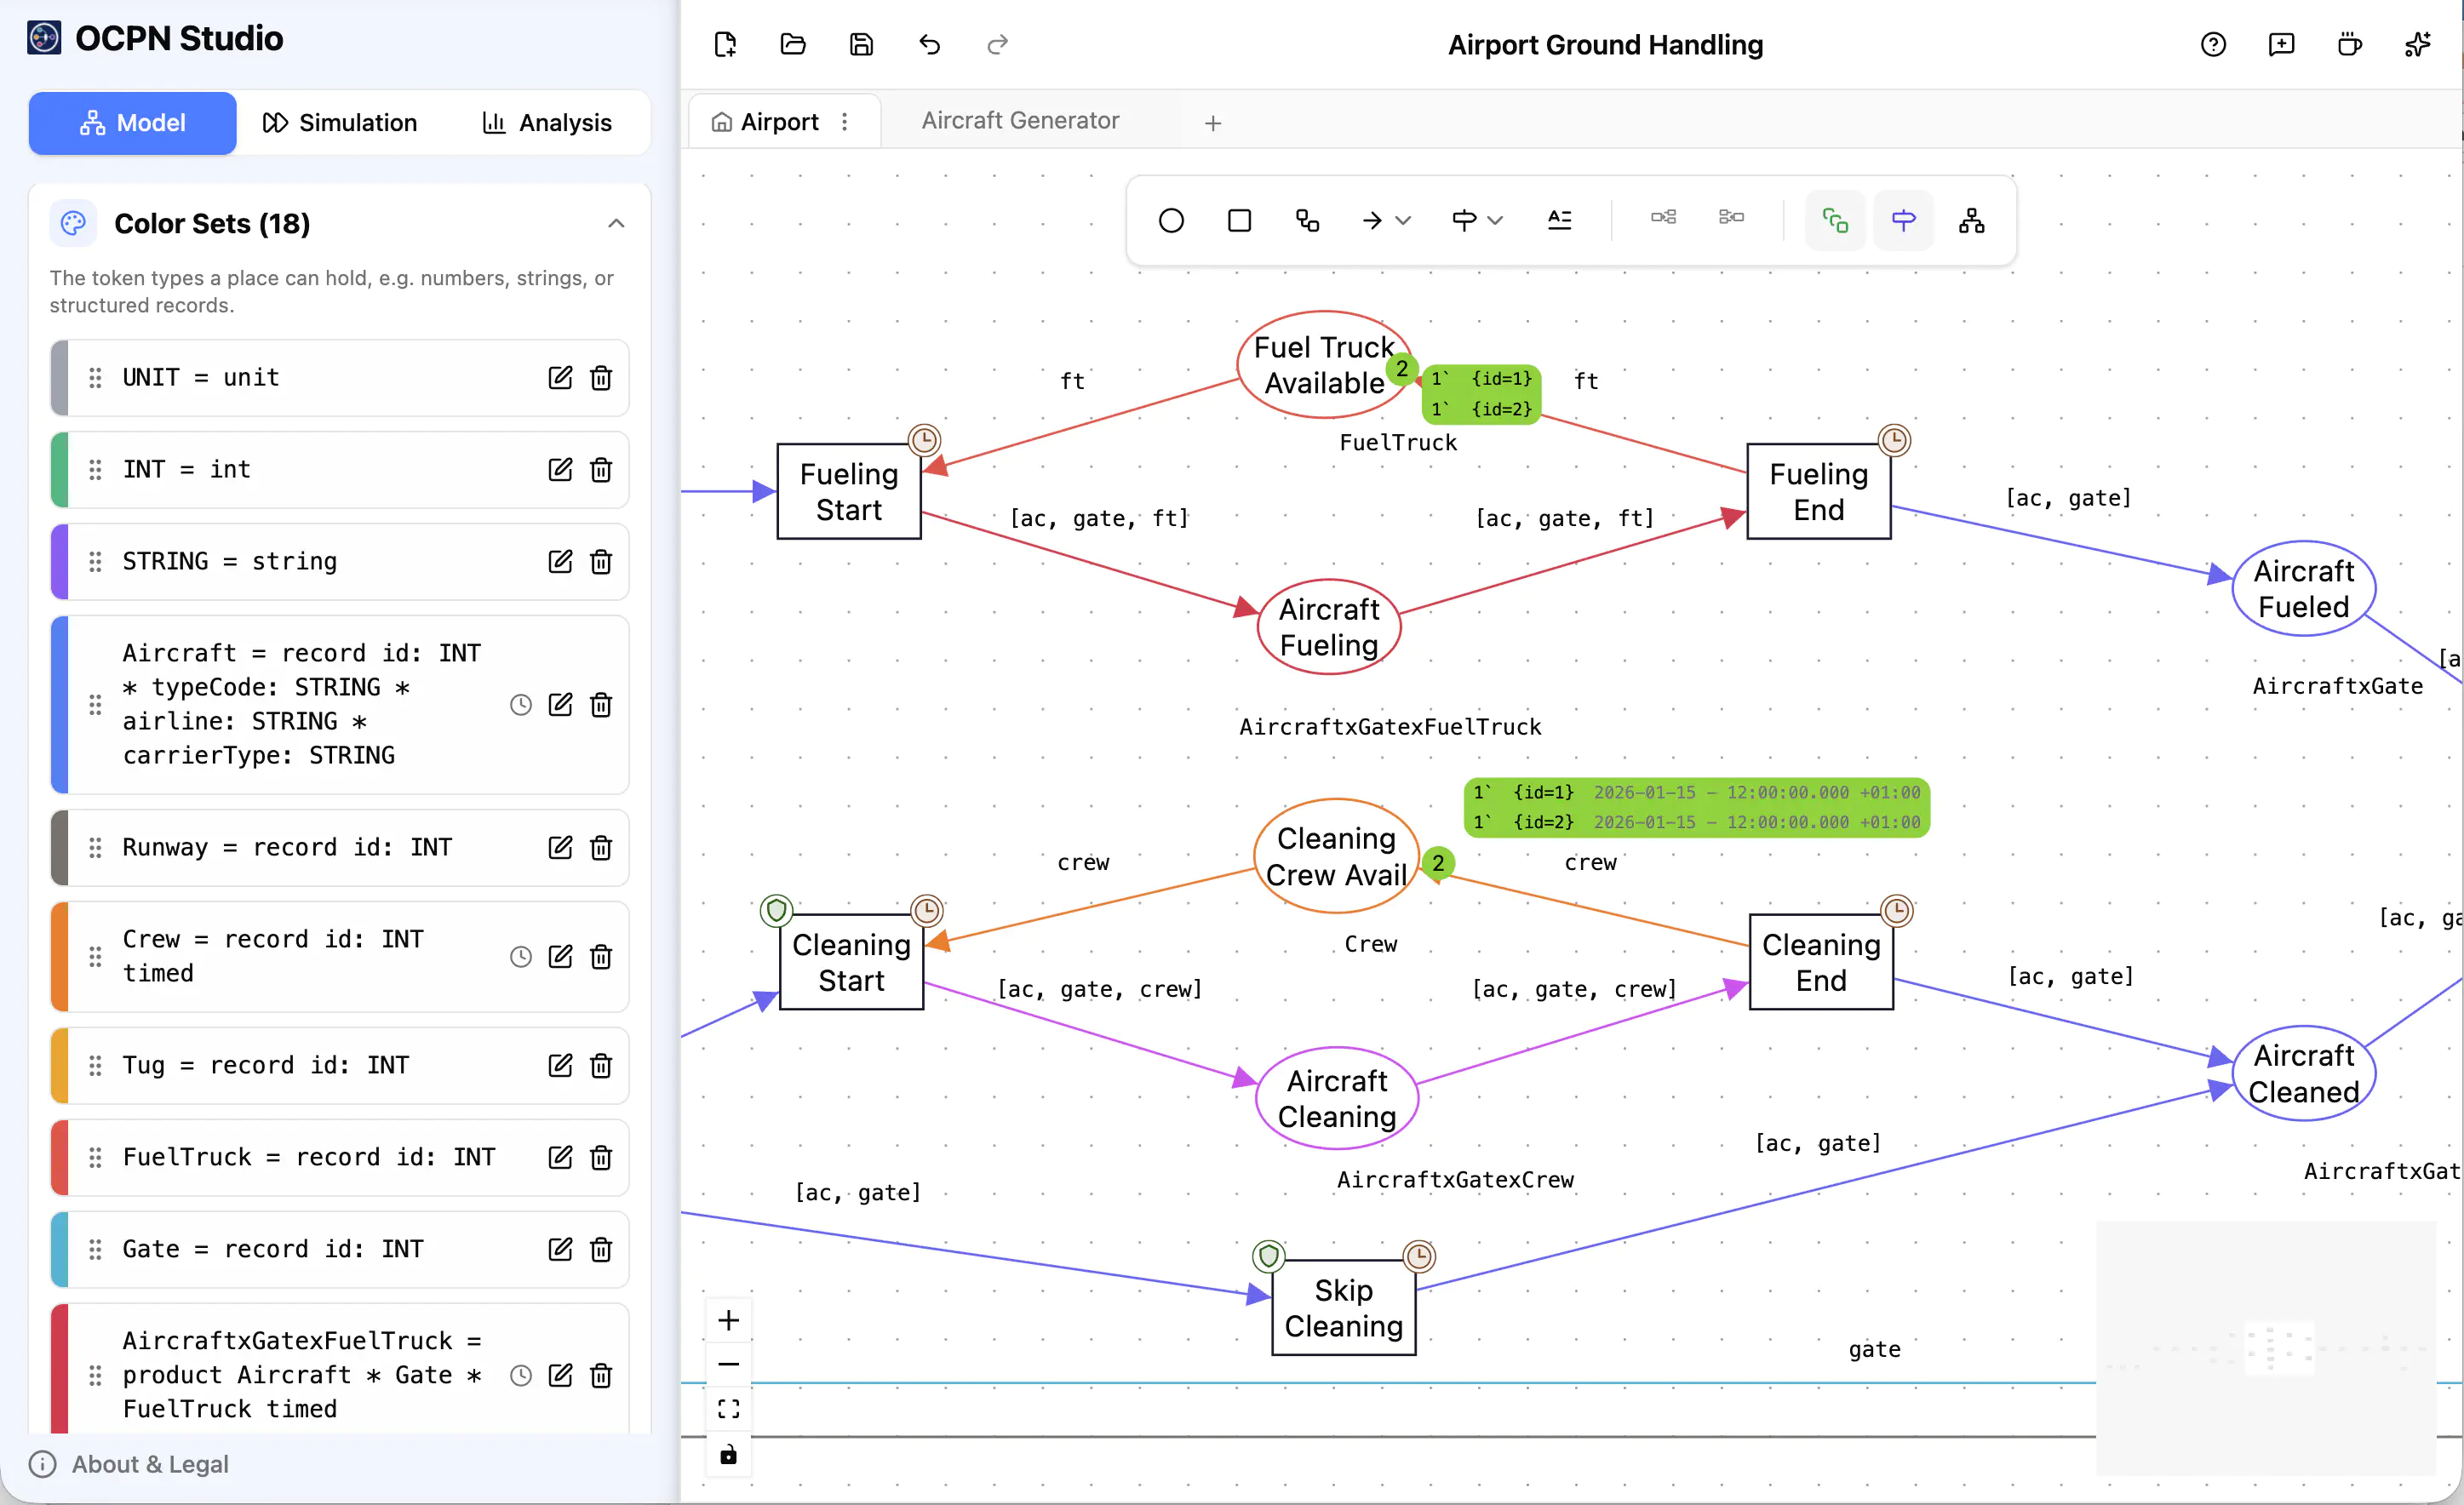This screenshot has width=2464, height=1505.
Task: Select the arrow arc tool
Action: coord(1372,220)
